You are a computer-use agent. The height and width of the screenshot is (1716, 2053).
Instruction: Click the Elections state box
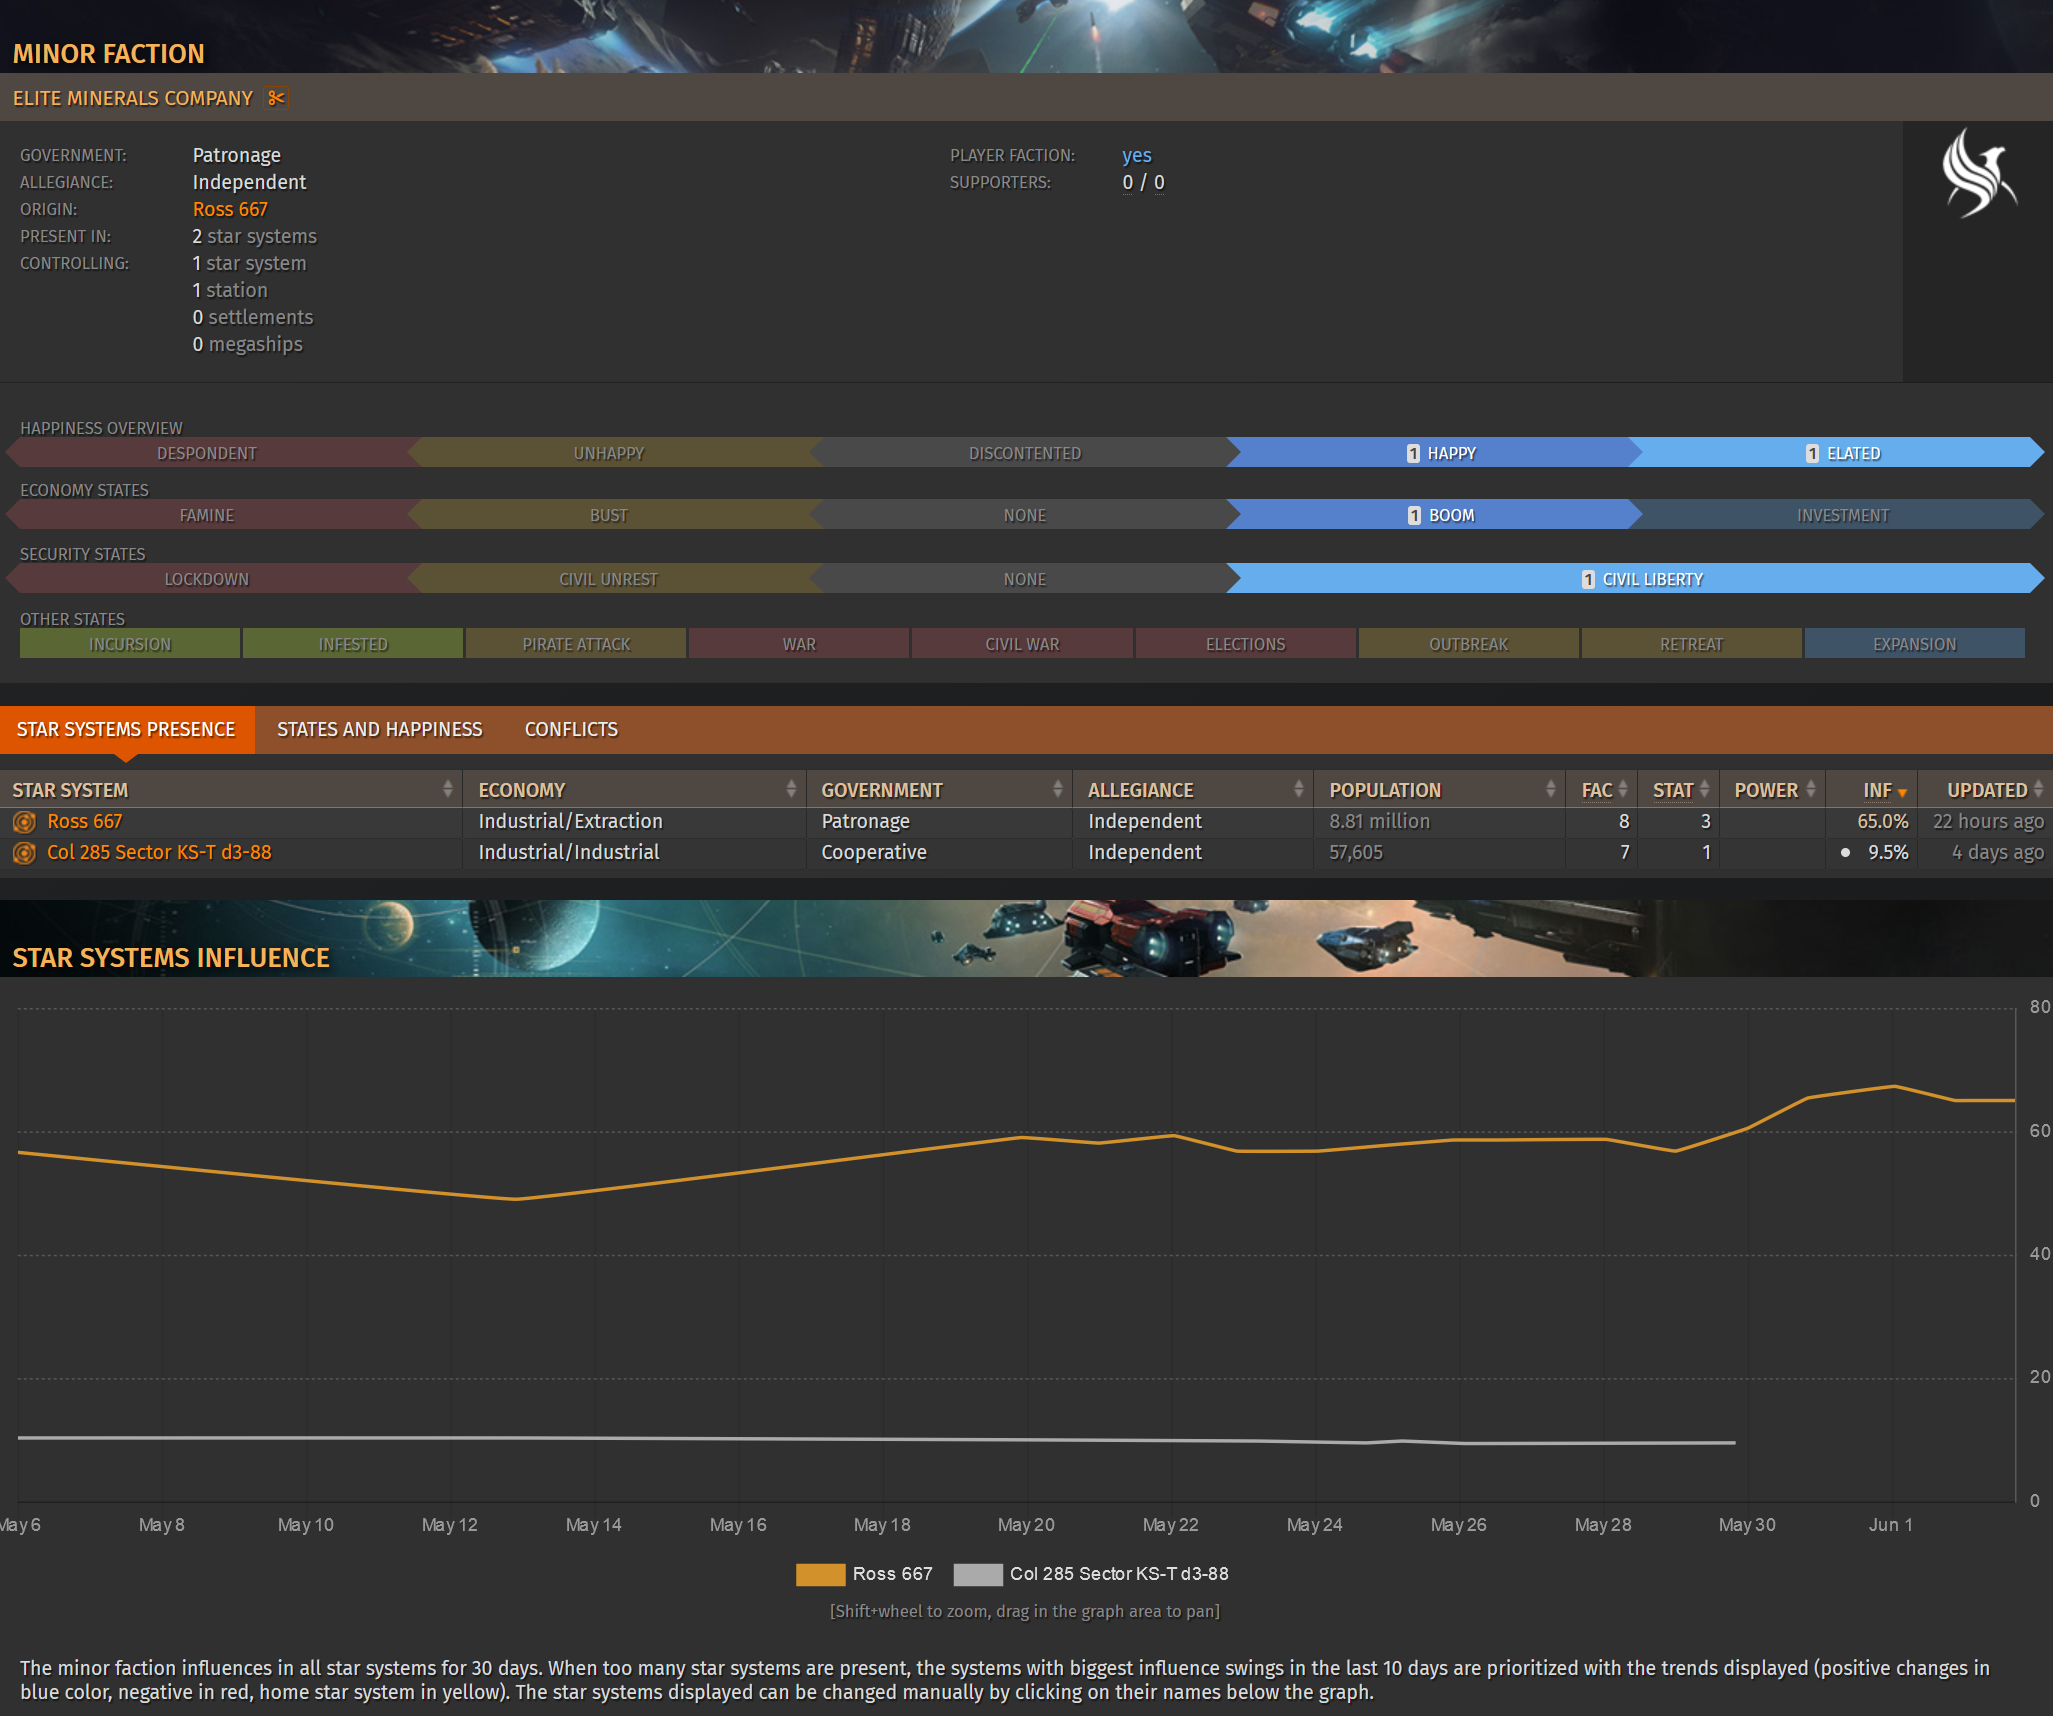click(1246, 644)
